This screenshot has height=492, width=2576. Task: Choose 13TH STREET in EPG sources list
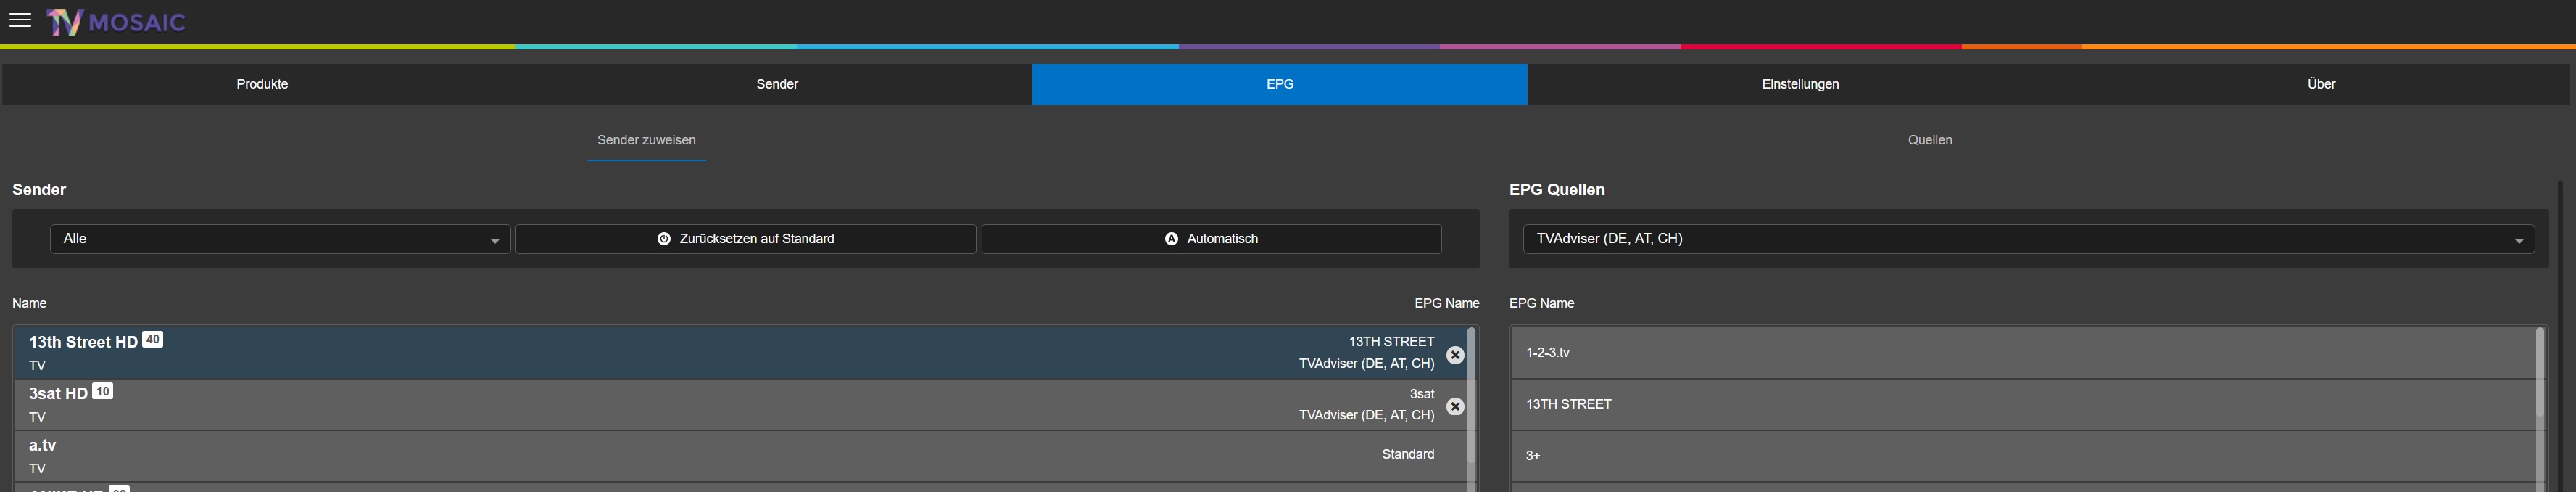2024,404
